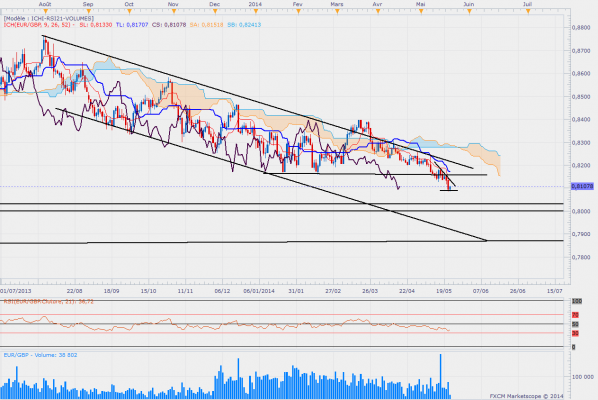This screenshot has width=598, height=400.
Task: Click the orange marker under Oct
Action: pyautogui.click(x=130, y=12)
